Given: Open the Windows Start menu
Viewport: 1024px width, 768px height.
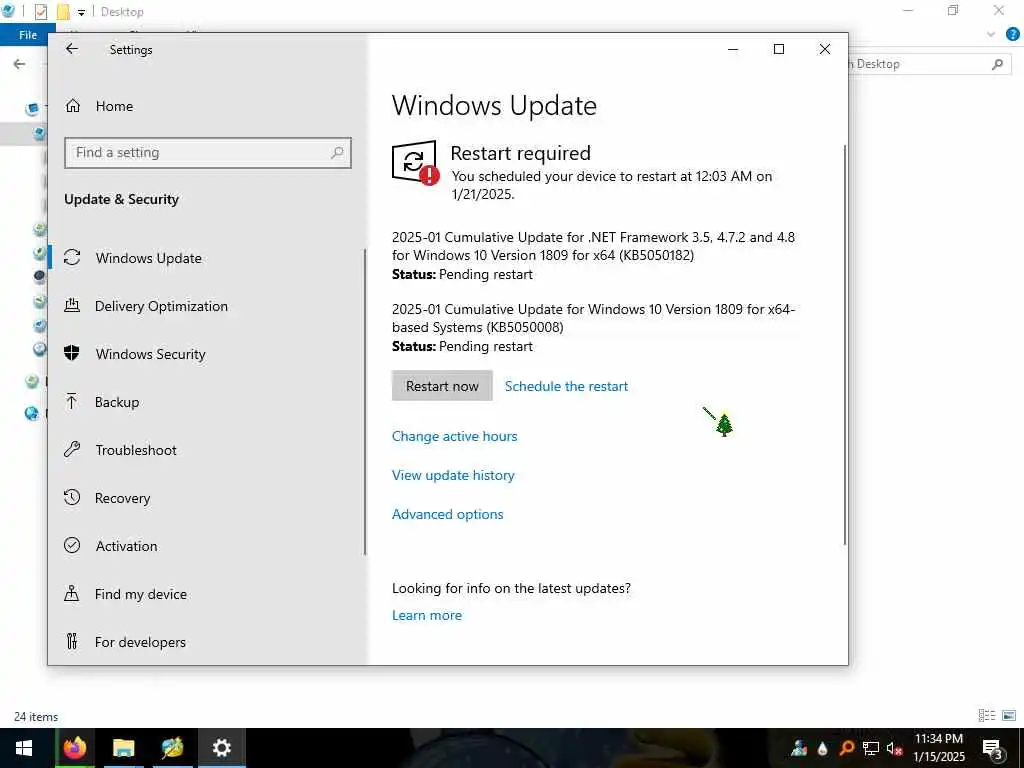Looking at the screenshot, I should (24, 748).
